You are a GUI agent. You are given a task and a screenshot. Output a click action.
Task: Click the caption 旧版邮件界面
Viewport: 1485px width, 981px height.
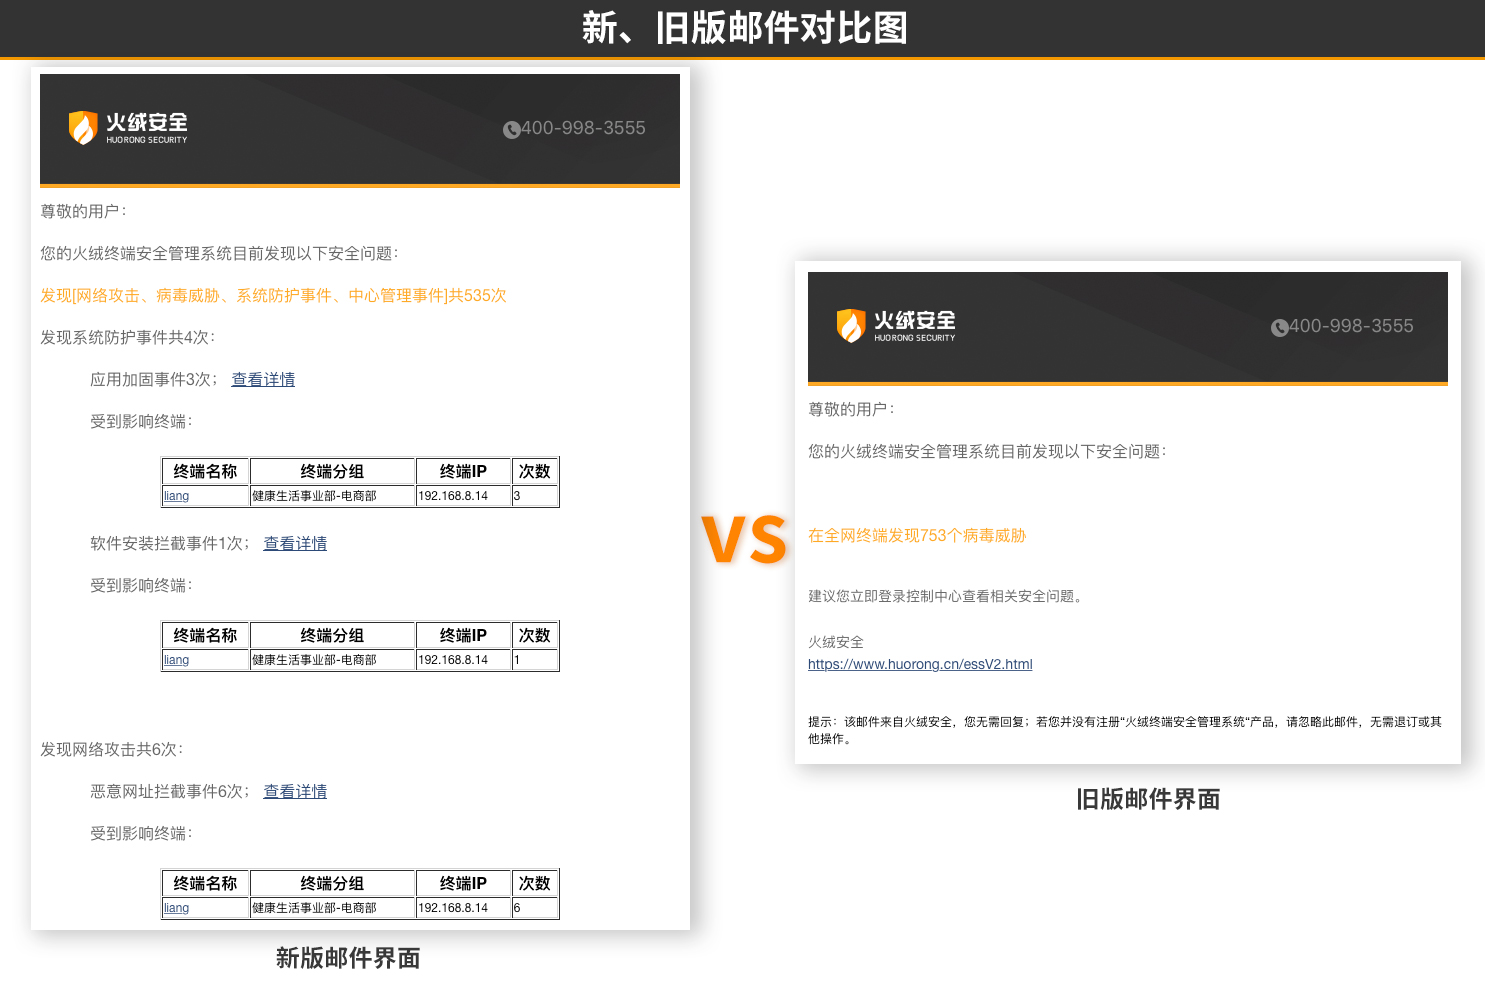coord(1148,799)
